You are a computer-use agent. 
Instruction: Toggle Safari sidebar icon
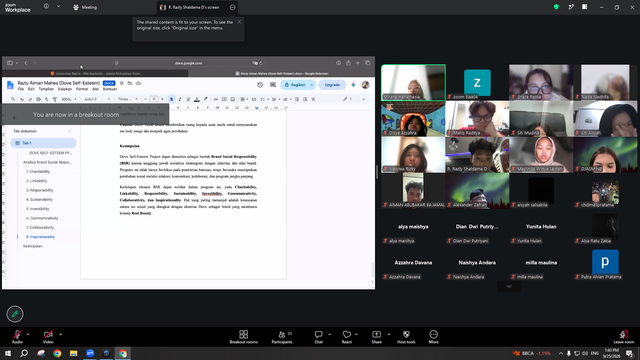10,63
